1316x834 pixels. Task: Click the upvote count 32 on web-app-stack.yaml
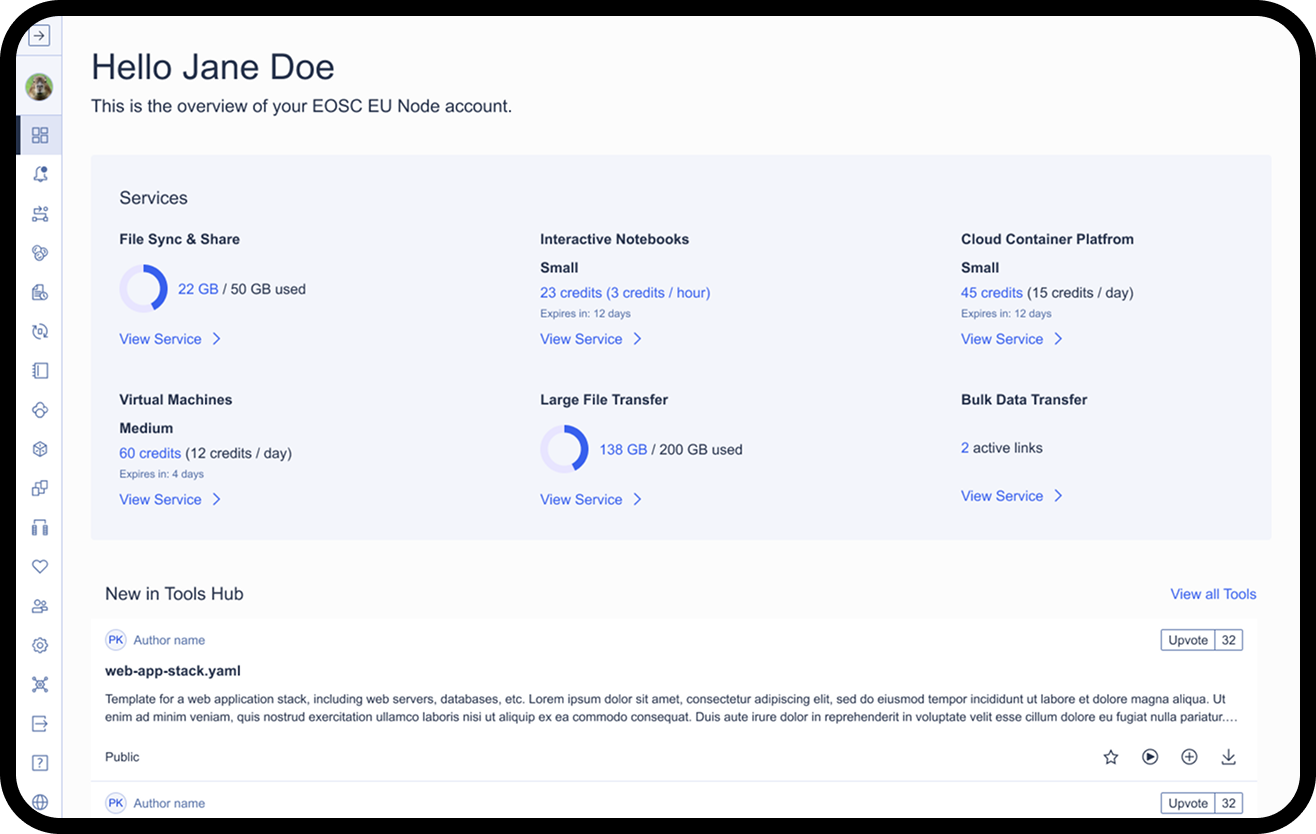click(1229, 640)
